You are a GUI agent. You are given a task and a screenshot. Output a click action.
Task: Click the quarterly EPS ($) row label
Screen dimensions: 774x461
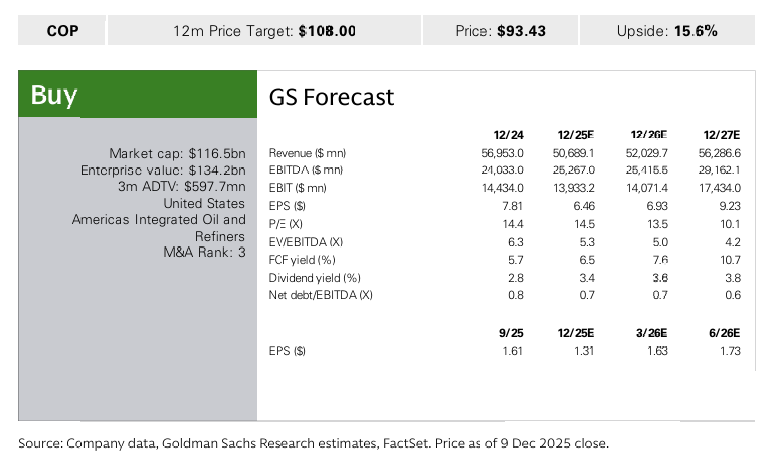pos(287,350)
